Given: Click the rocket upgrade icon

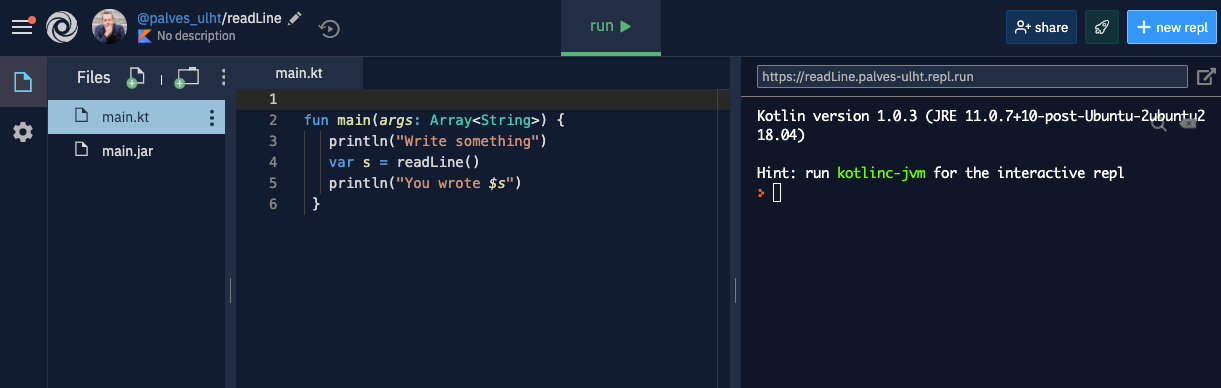Looking at the screenshot, I should 1102,28.
